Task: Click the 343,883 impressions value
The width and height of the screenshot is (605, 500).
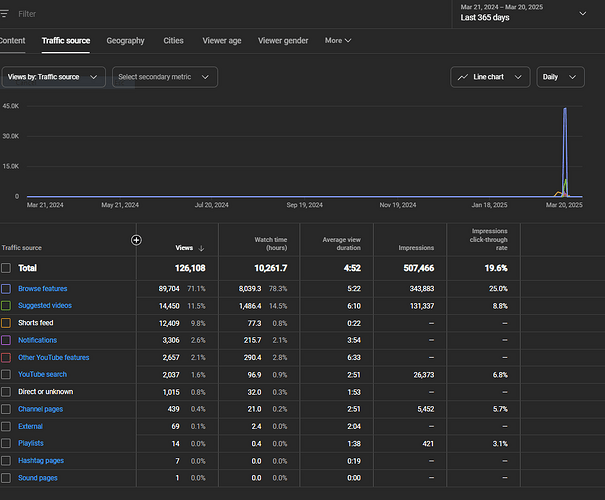Action: [x=422, y=289]
